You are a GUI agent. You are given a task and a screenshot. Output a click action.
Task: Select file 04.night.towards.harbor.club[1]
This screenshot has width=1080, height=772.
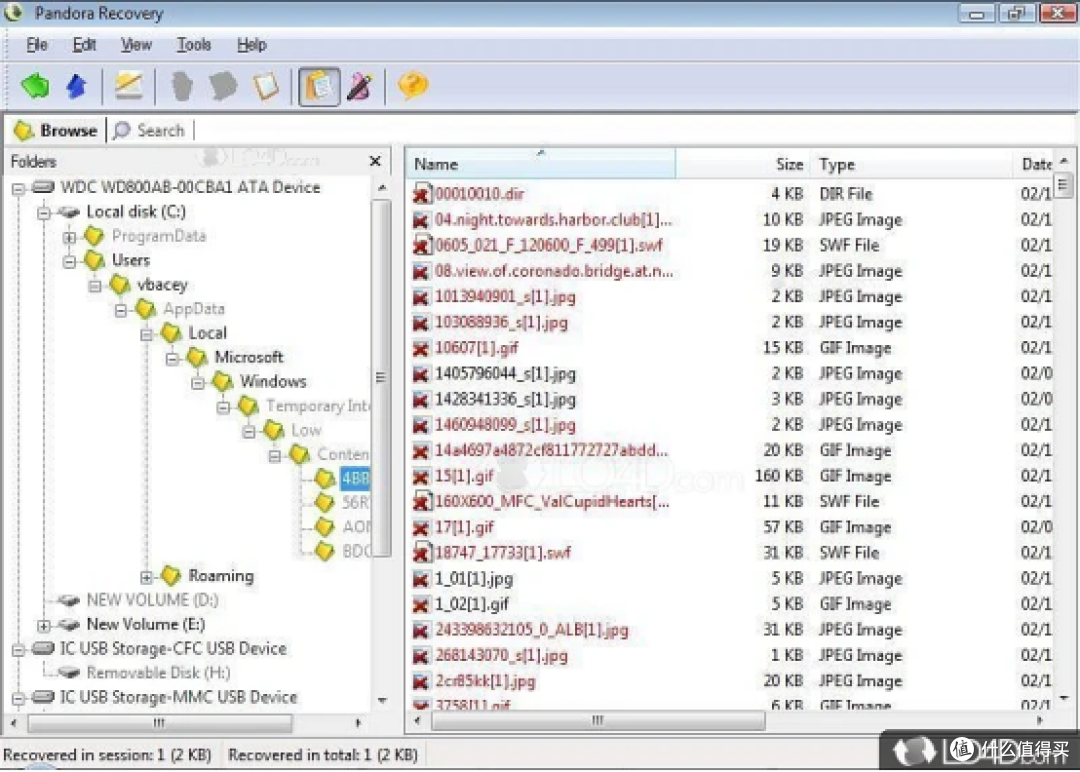click(553, 220)
